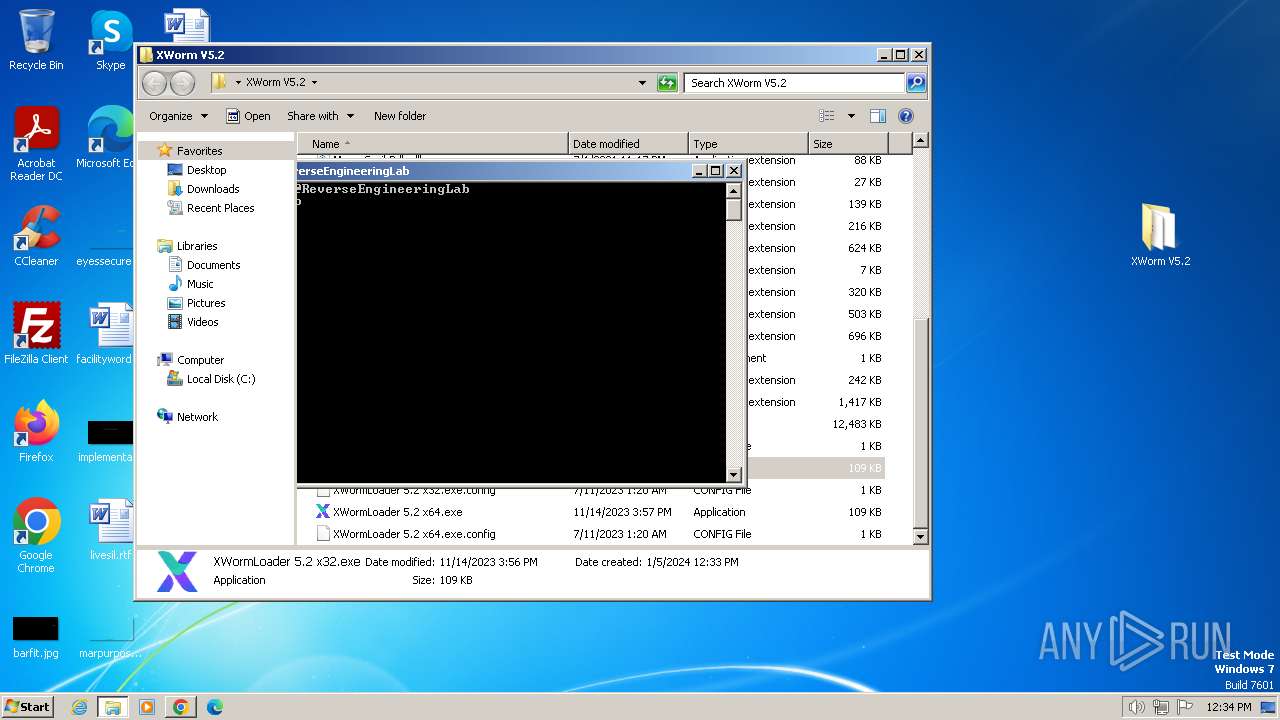Viewport: 1280px width, 720px height.
Task: Open Desktop under Favorites
Action: (206, 170)
